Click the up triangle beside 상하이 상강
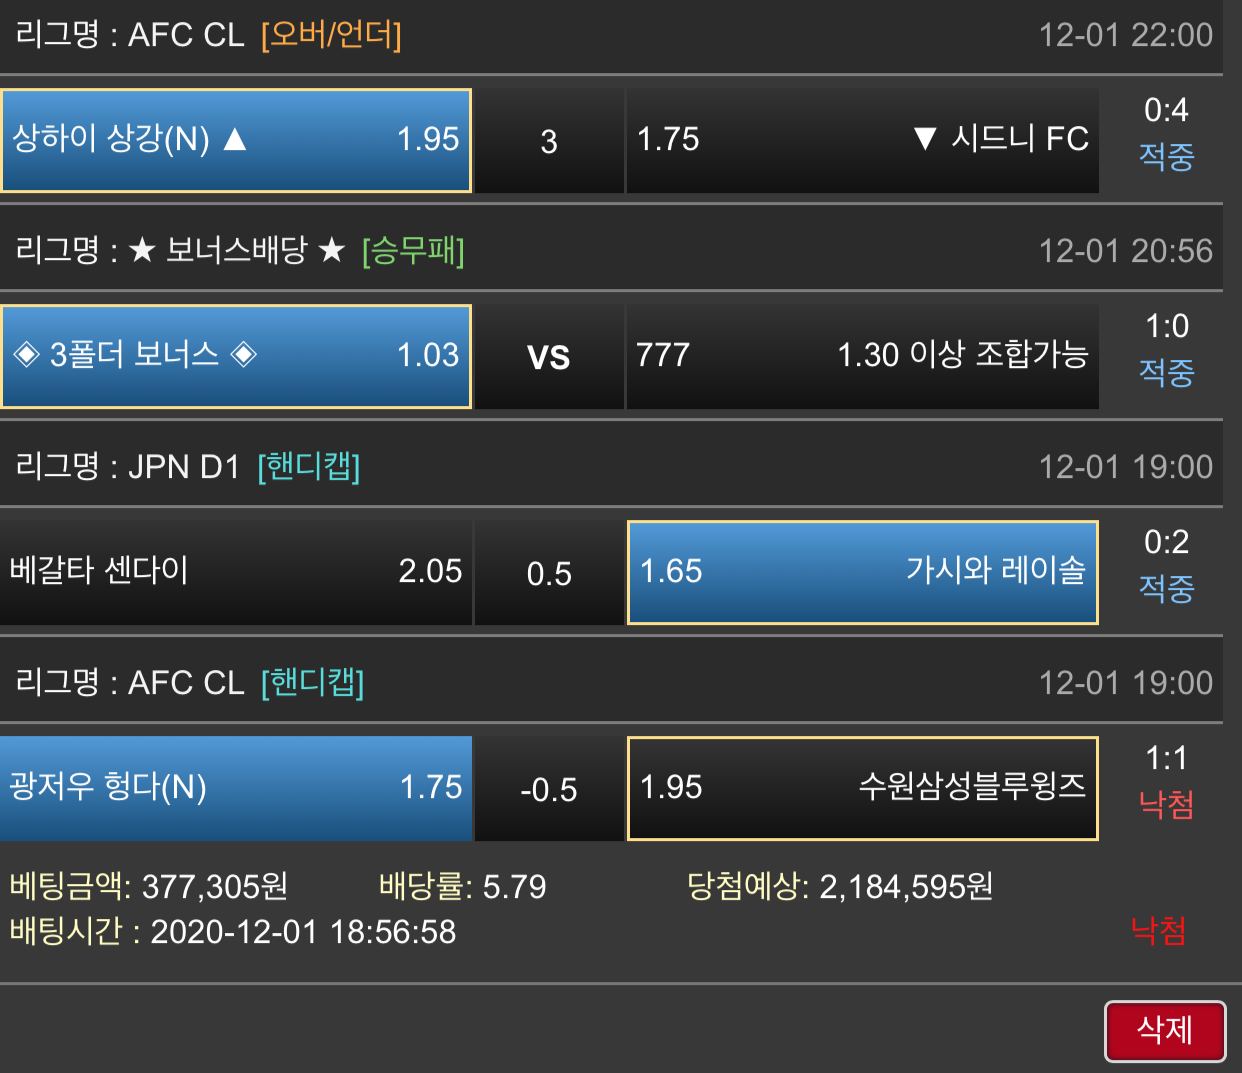 tap(235, 139)
